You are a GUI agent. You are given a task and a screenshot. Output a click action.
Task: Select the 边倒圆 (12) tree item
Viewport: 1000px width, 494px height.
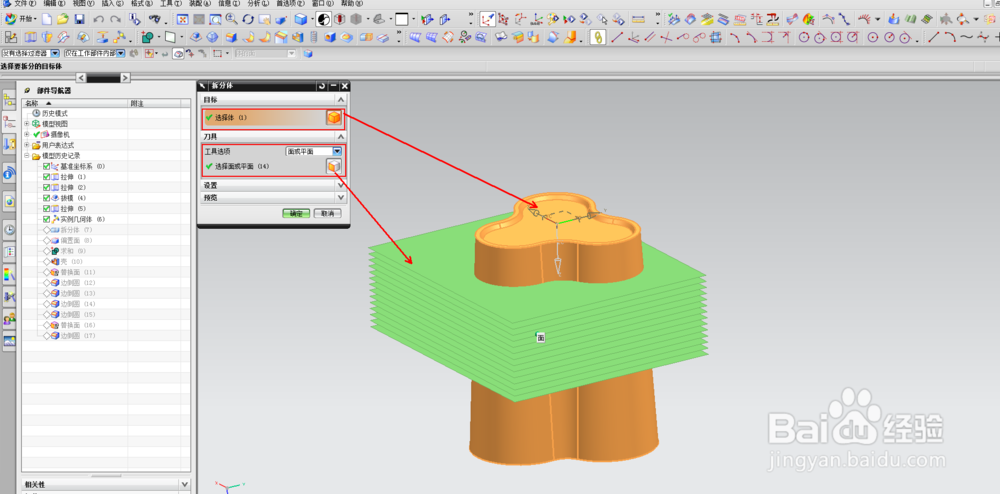tap(77, 282)
